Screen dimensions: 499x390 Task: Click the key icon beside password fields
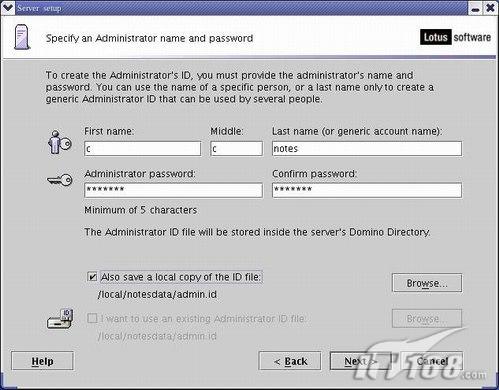(x=60, y=180)
